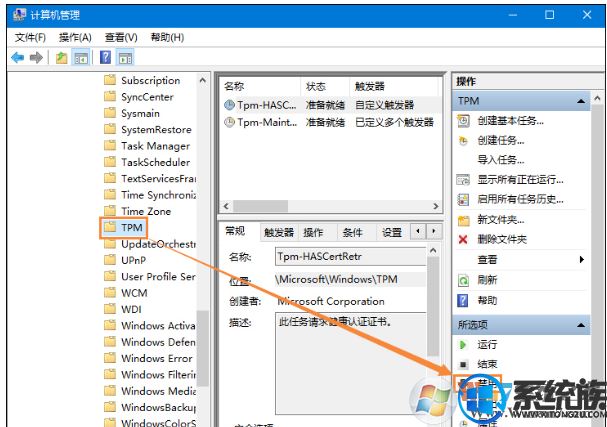This screenshot has width=607, height=427.
Task: Click the green 刷新 icon
Action: (463, 280)
